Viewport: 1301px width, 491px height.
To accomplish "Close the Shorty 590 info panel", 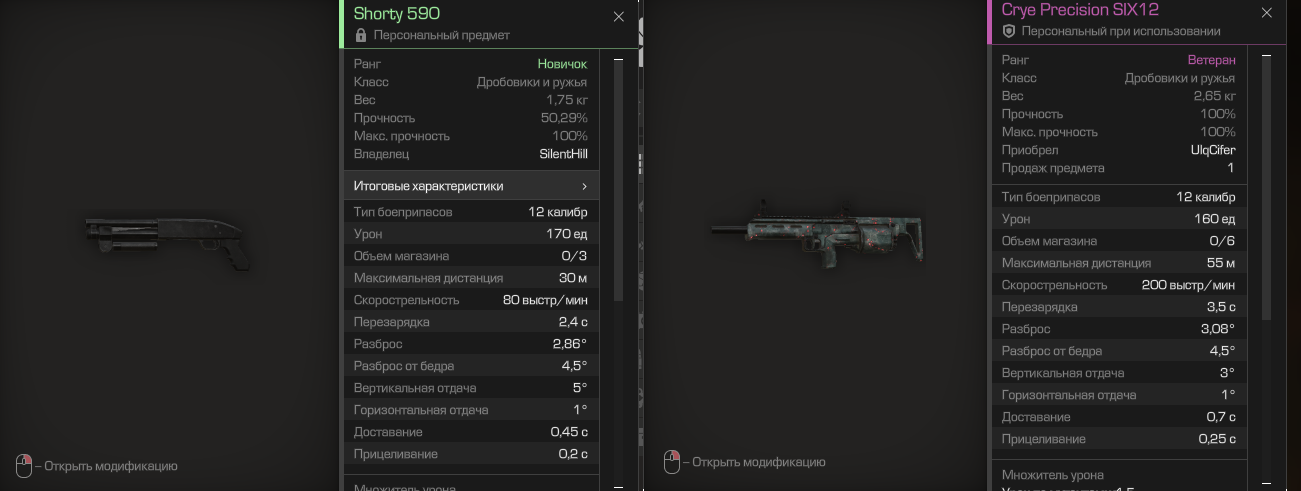I will coord(618,16).
